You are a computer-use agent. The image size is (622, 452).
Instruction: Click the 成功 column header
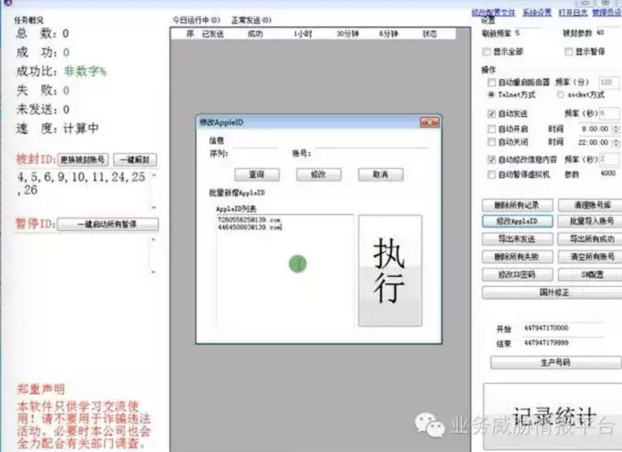(255, 34)
